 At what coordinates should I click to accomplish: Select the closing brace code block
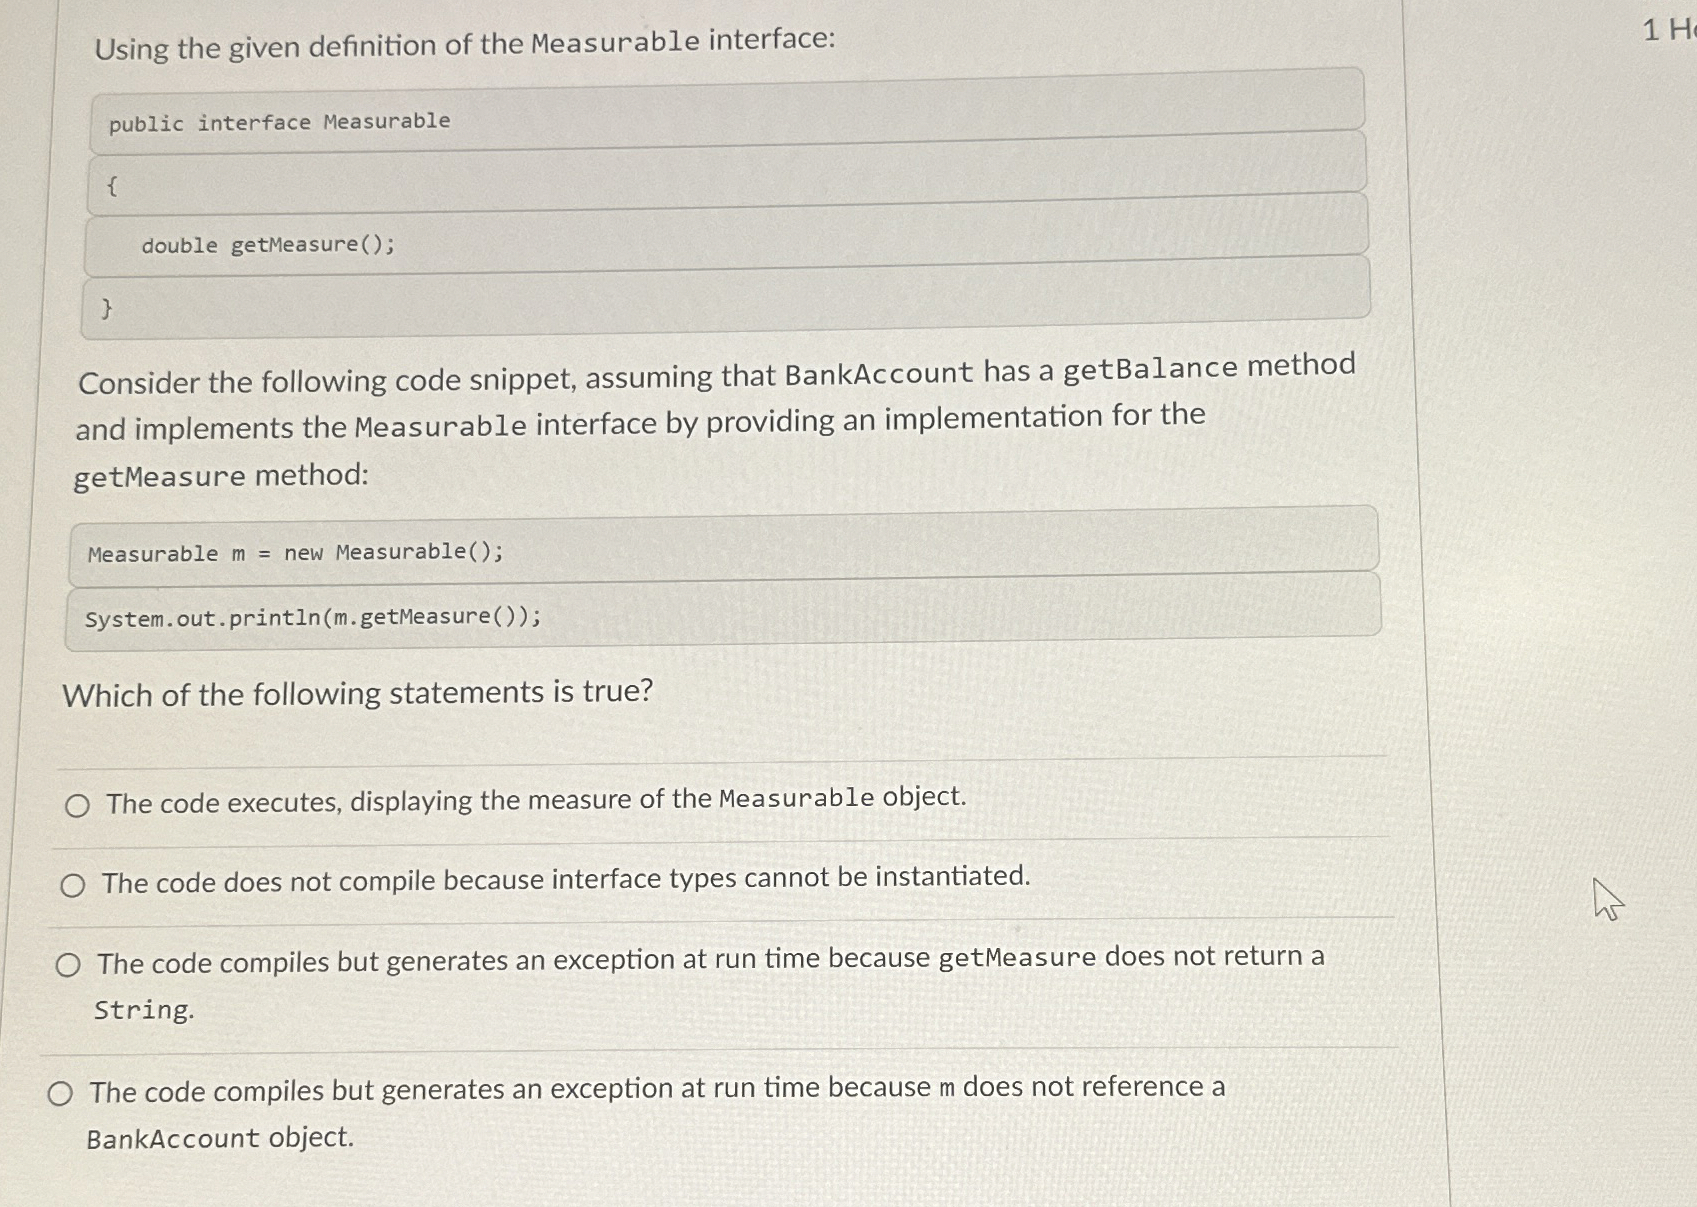click(108, 307)
